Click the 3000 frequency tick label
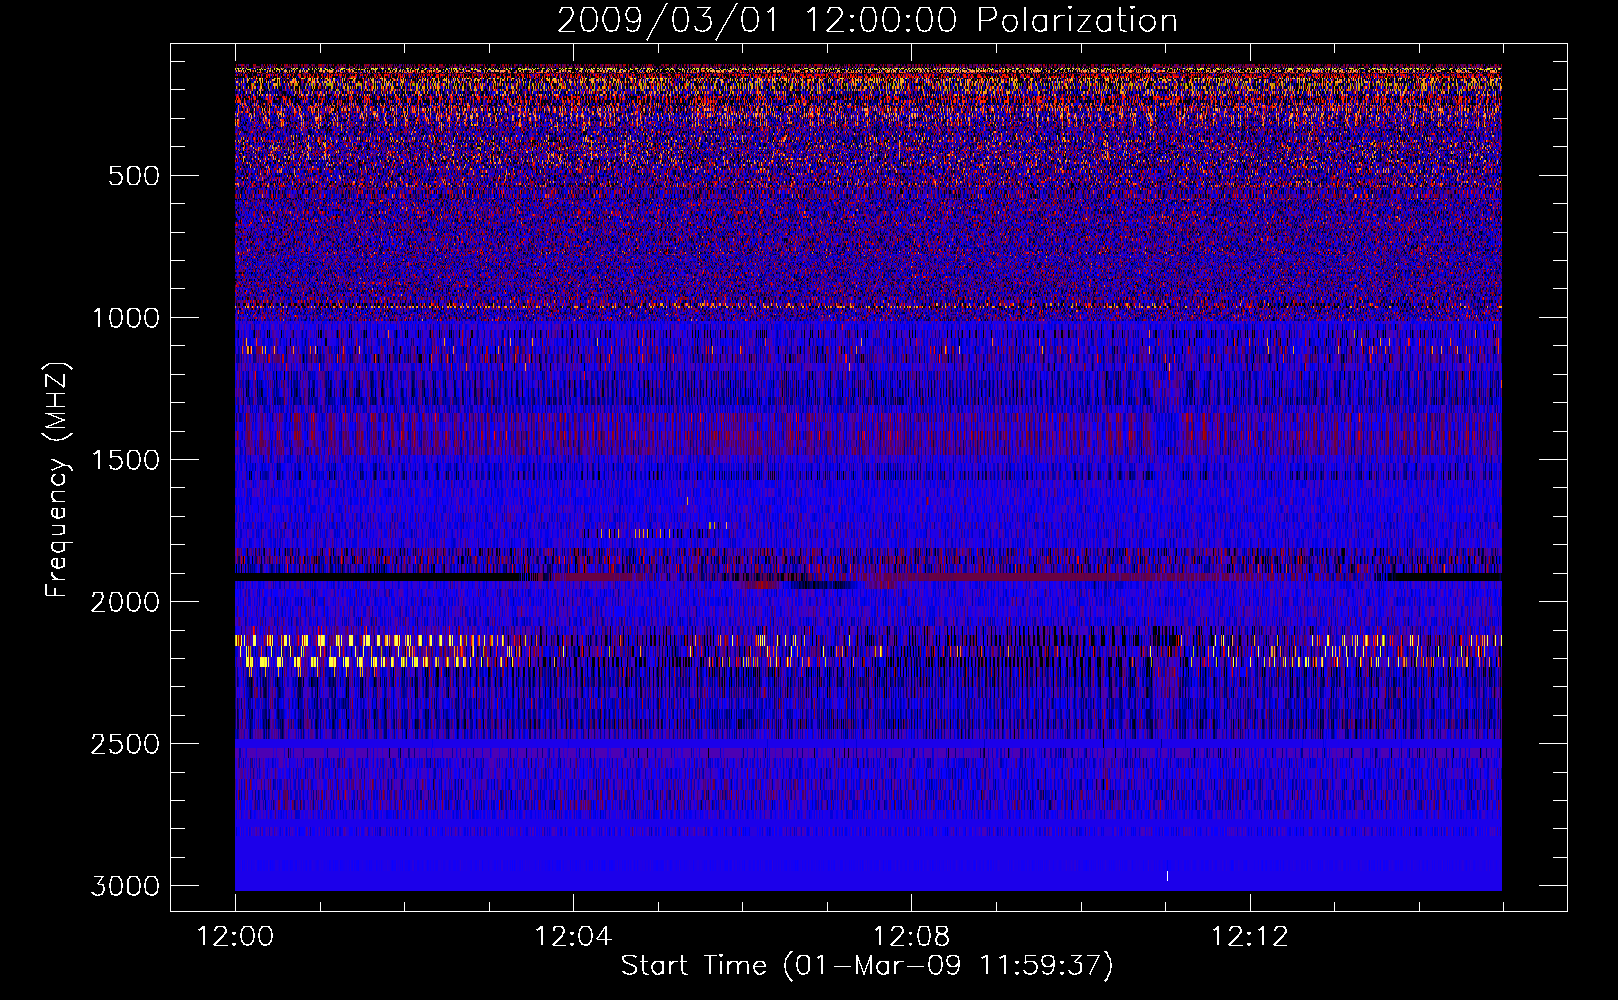1618x1000 pixels. pyautogui.click(x=125, y=886)
